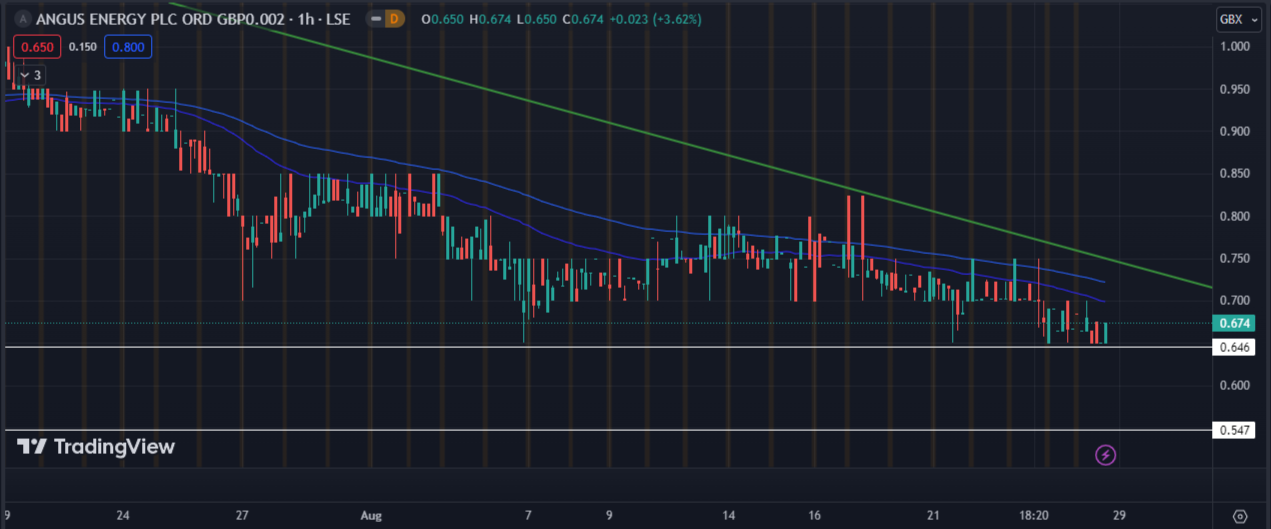Click the 0.150 spread value
Screen dimensions: 1271x529
click(x=82, y=47)
